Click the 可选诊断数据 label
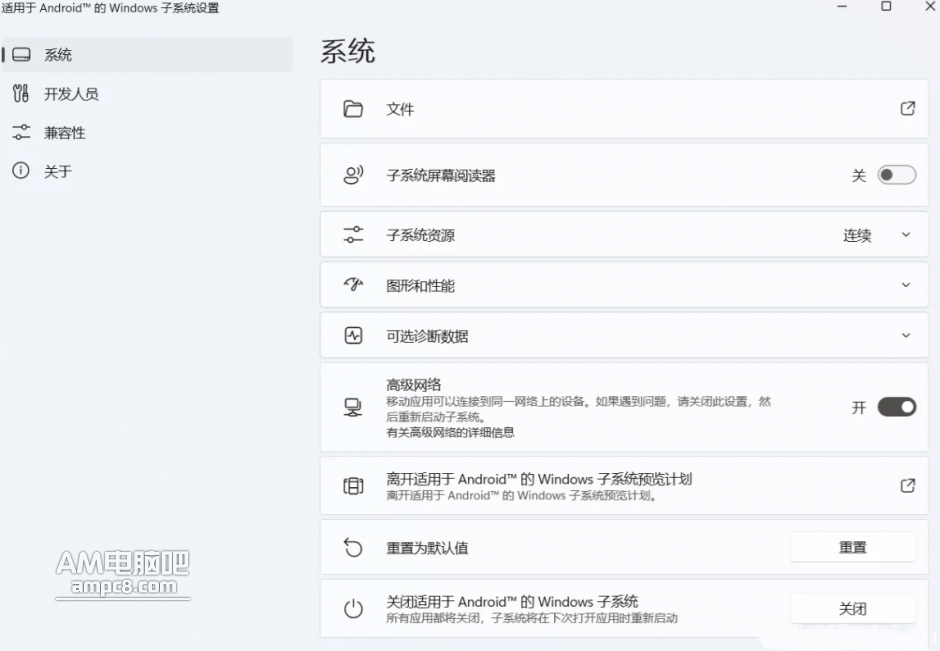Viewport: 940px width, 651px height. click(x=427, y=336)
